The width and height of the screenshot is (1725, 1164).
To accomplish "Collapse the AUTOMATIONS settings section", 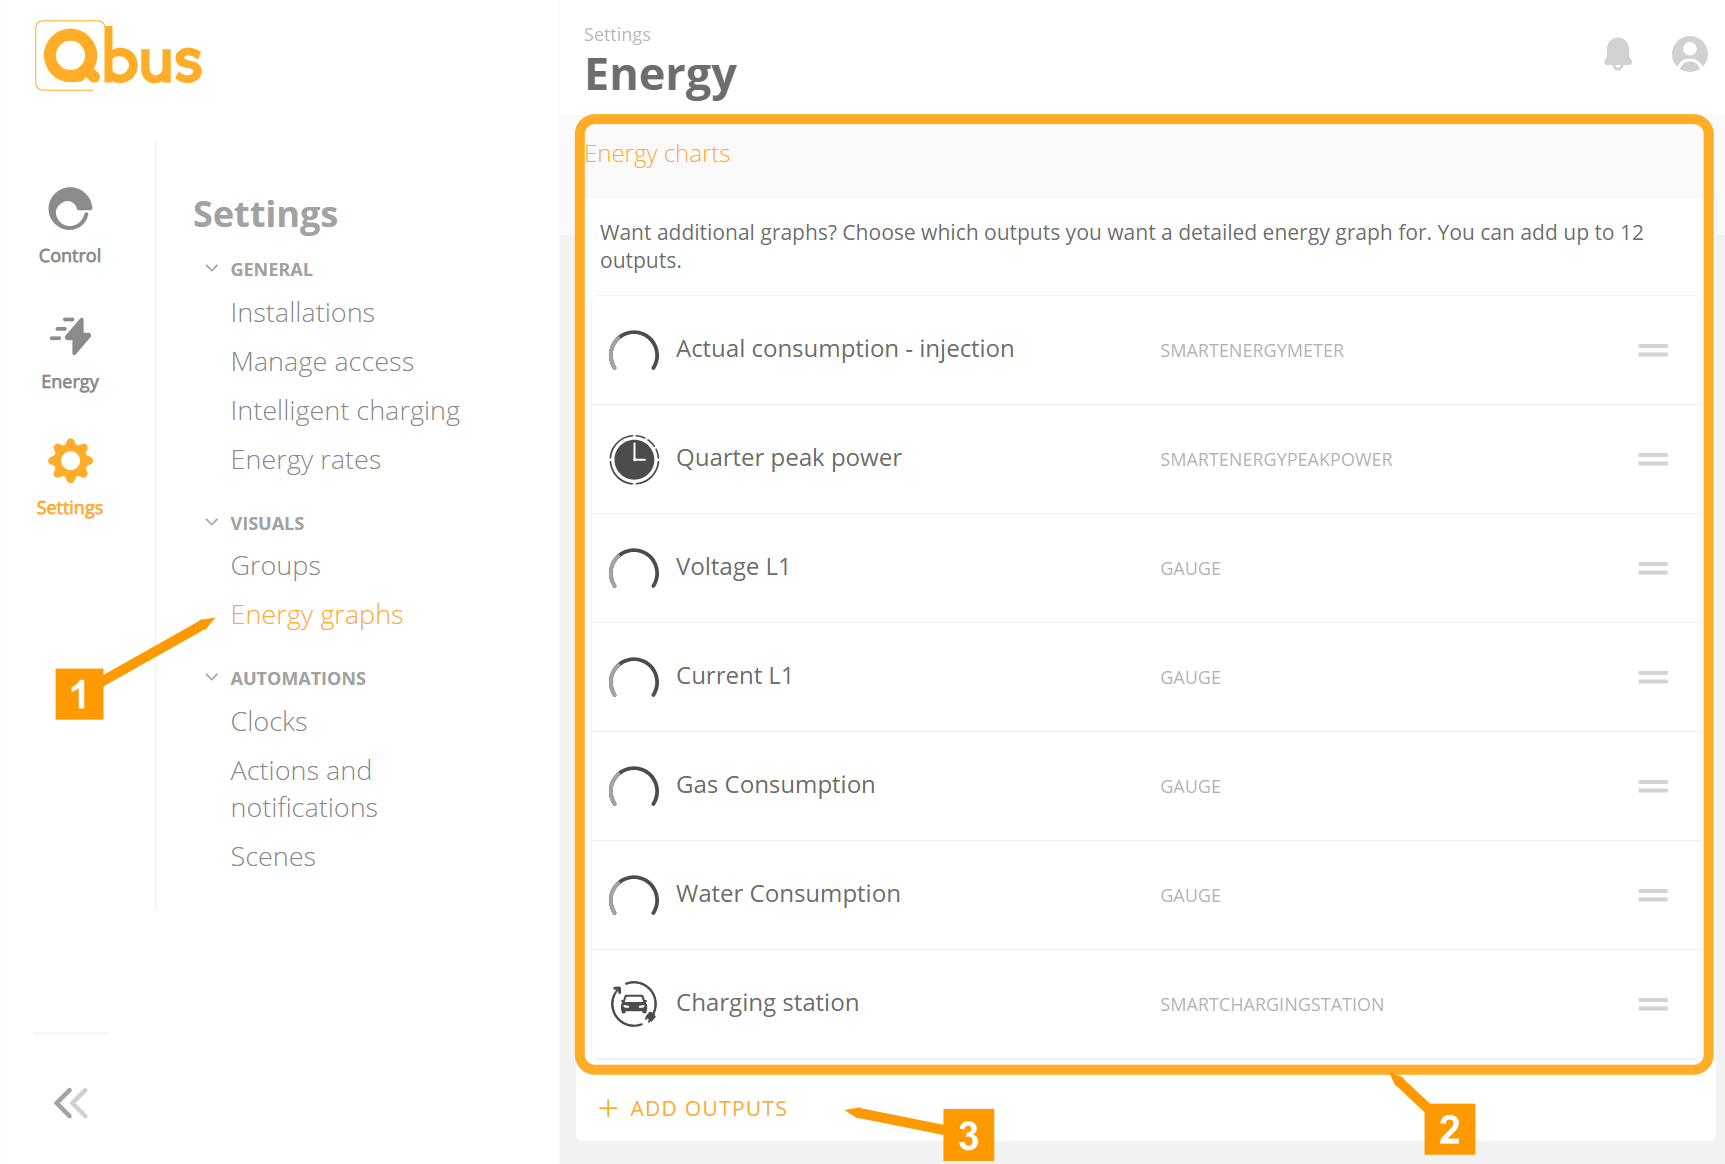I will 211,677.
